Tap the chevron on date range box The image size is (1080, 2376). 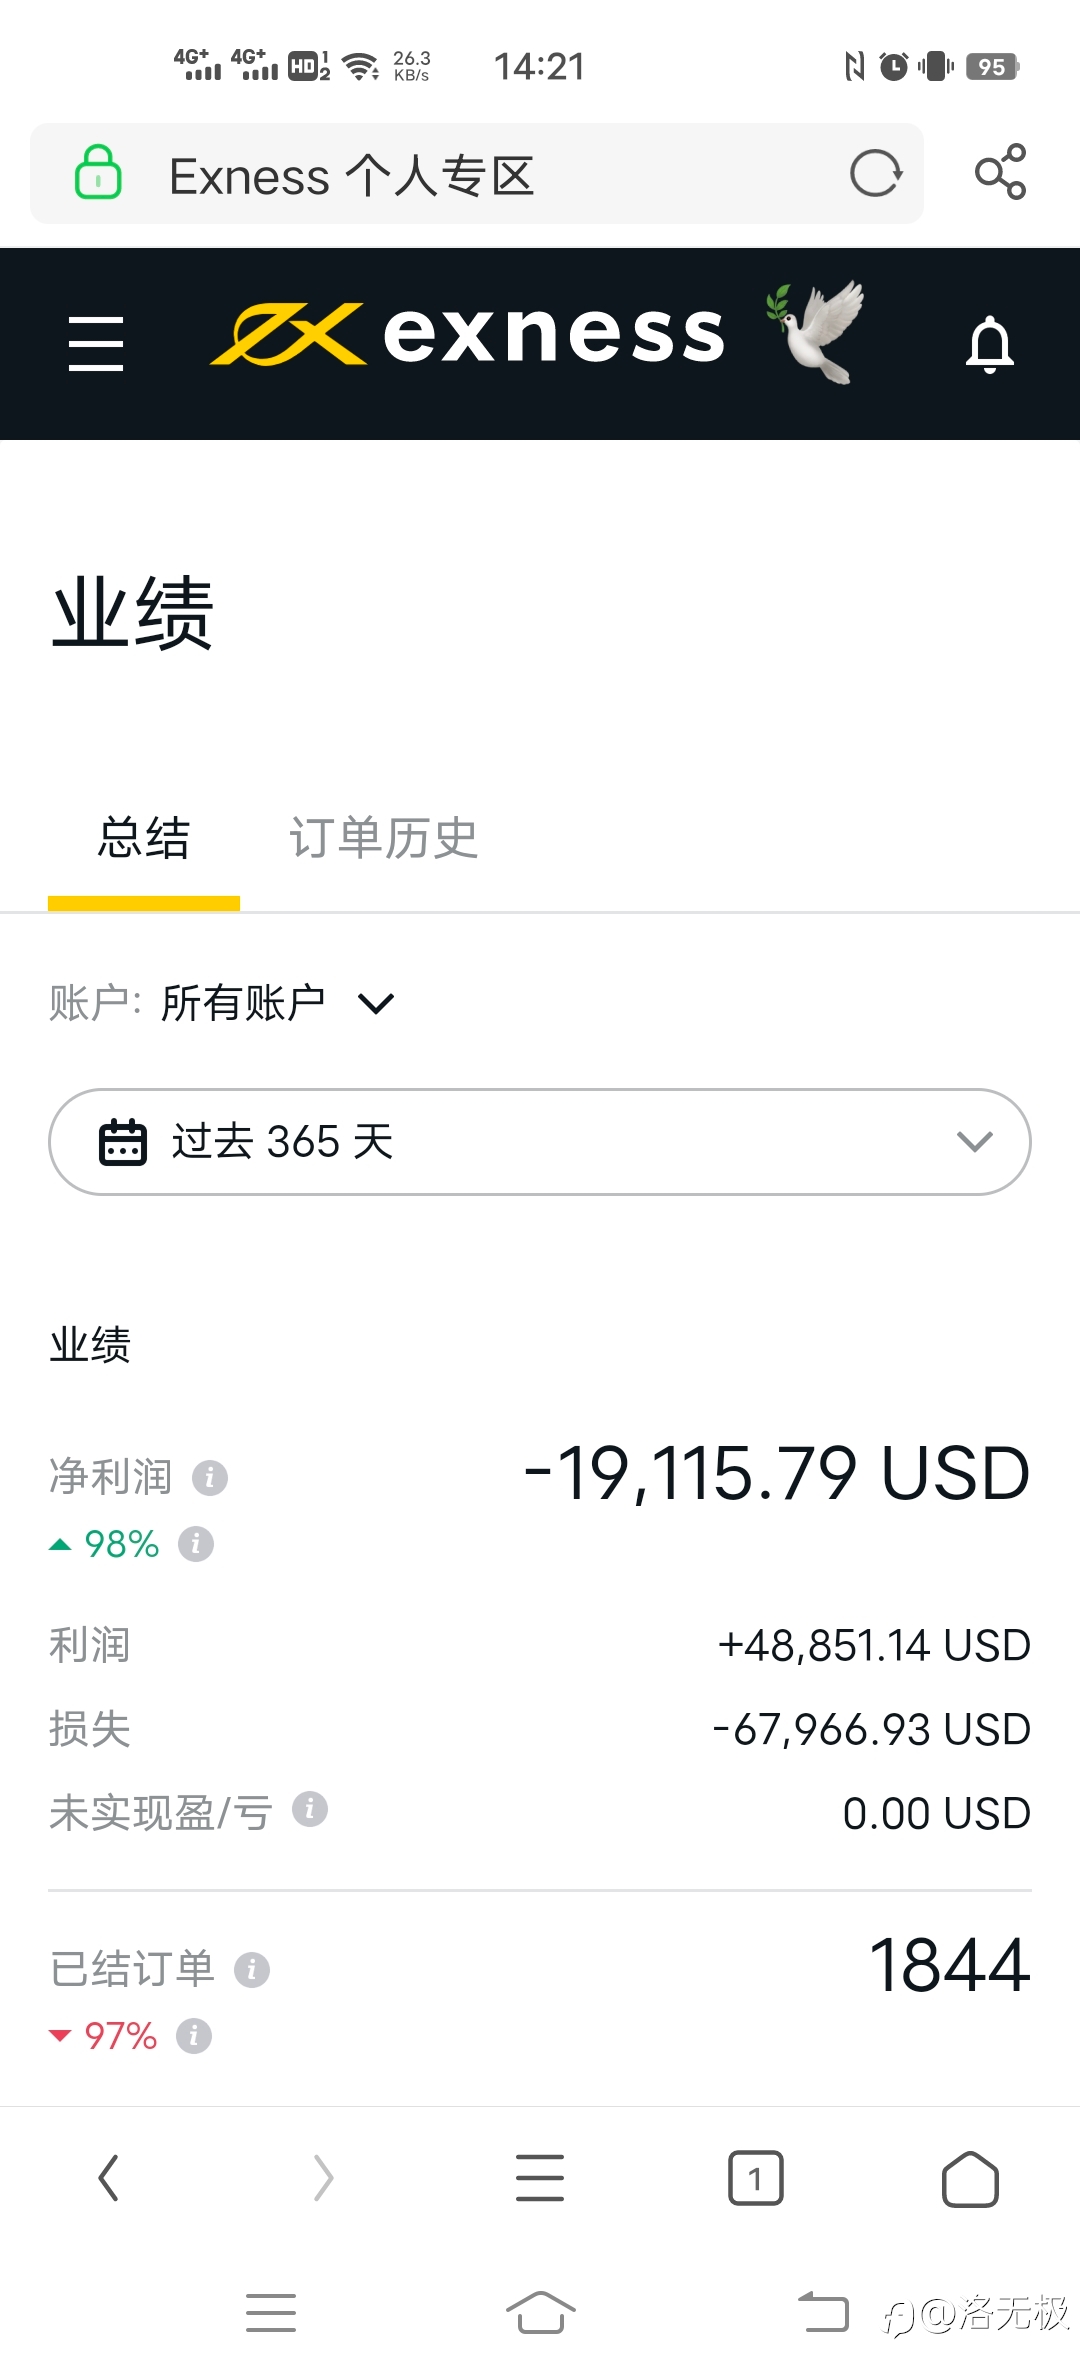coord(974,1142)
